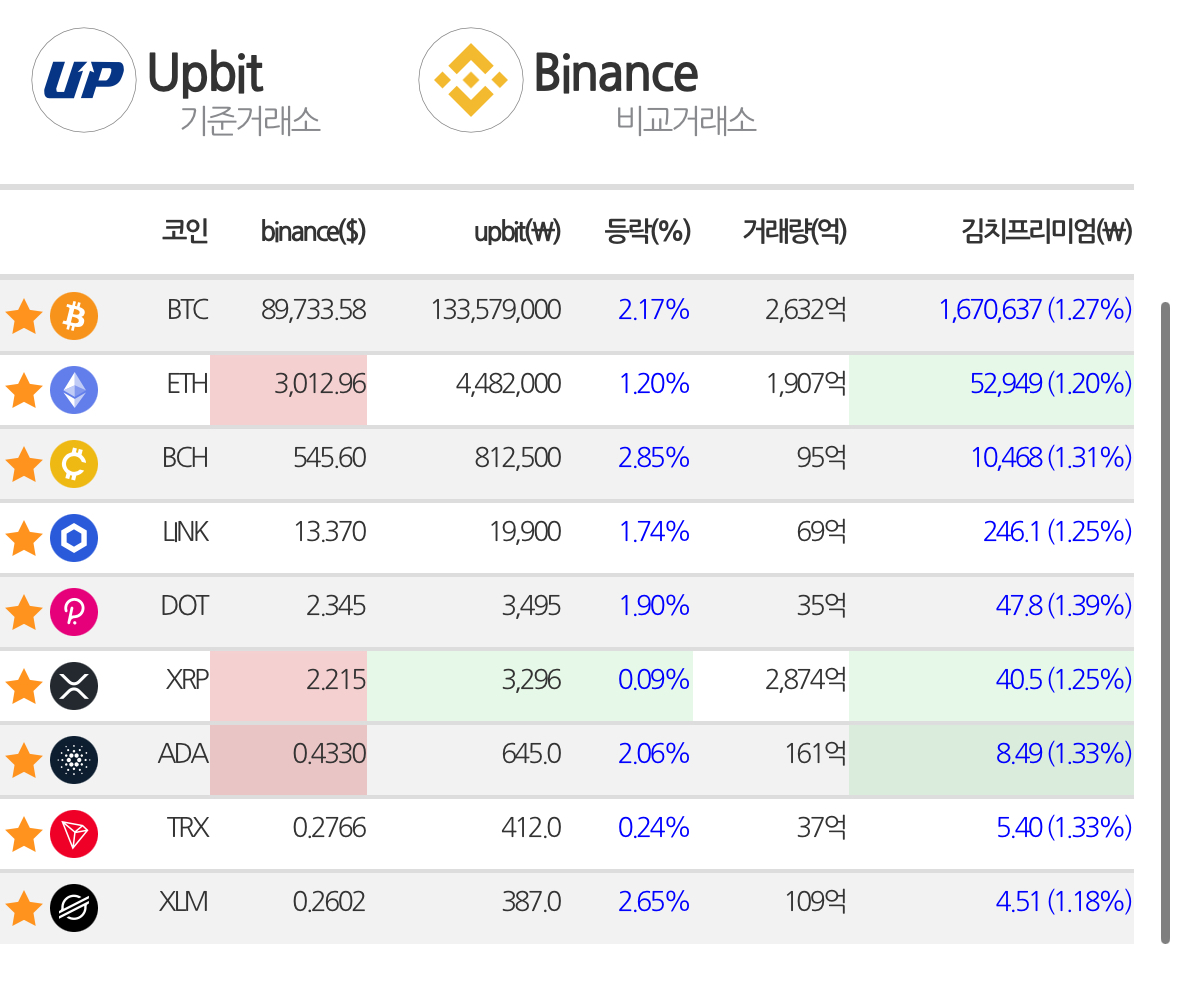
Task: Click LINK premium 246.1 (1.25%)
Action: tap(1058, 532)
